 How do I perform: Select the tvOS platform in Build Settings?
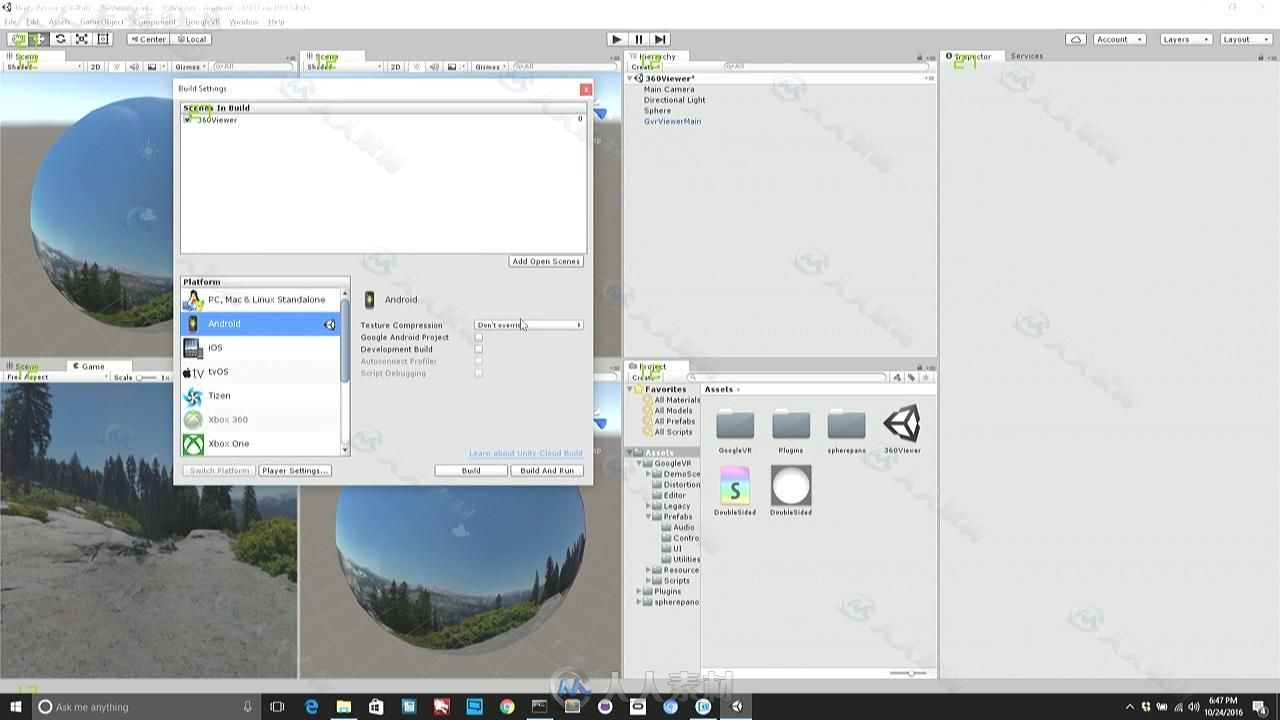tap(261, 371)
